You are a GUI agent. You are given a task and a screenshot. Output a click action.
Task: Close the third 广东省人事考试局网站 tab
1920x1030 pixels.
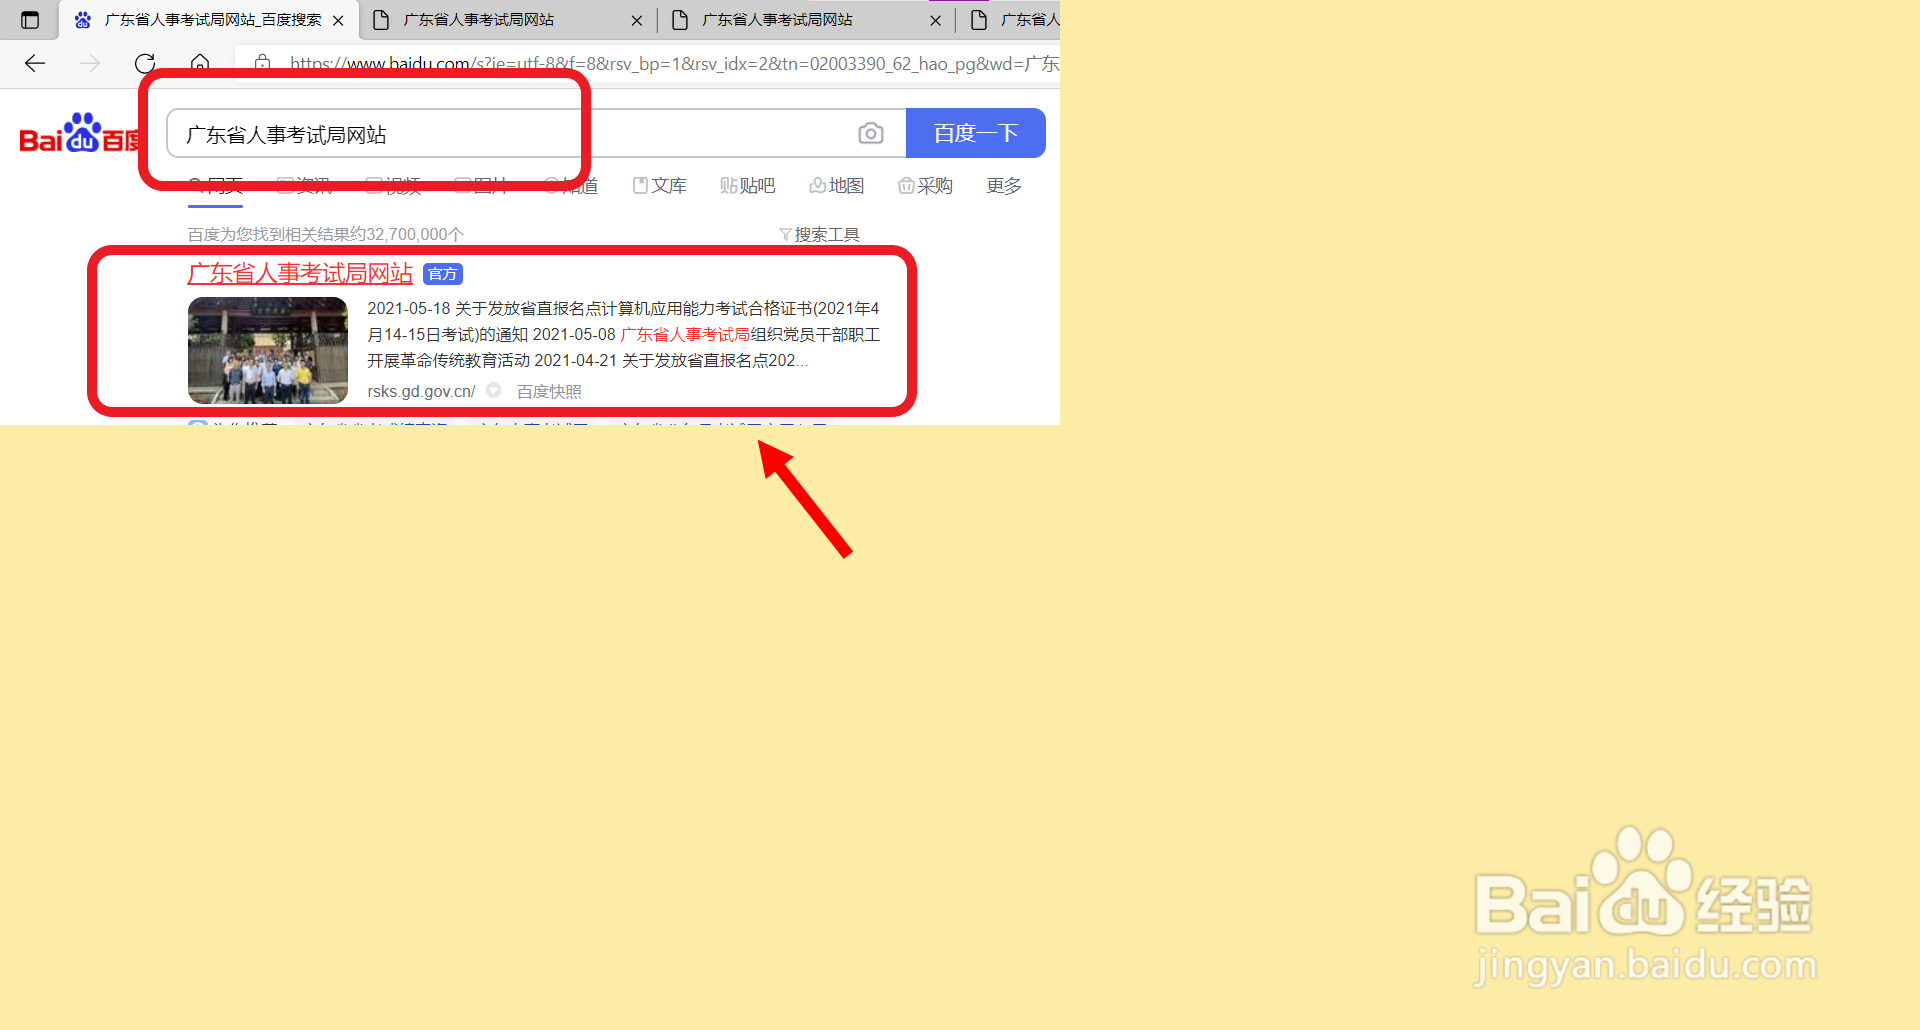tap(936, 20)
